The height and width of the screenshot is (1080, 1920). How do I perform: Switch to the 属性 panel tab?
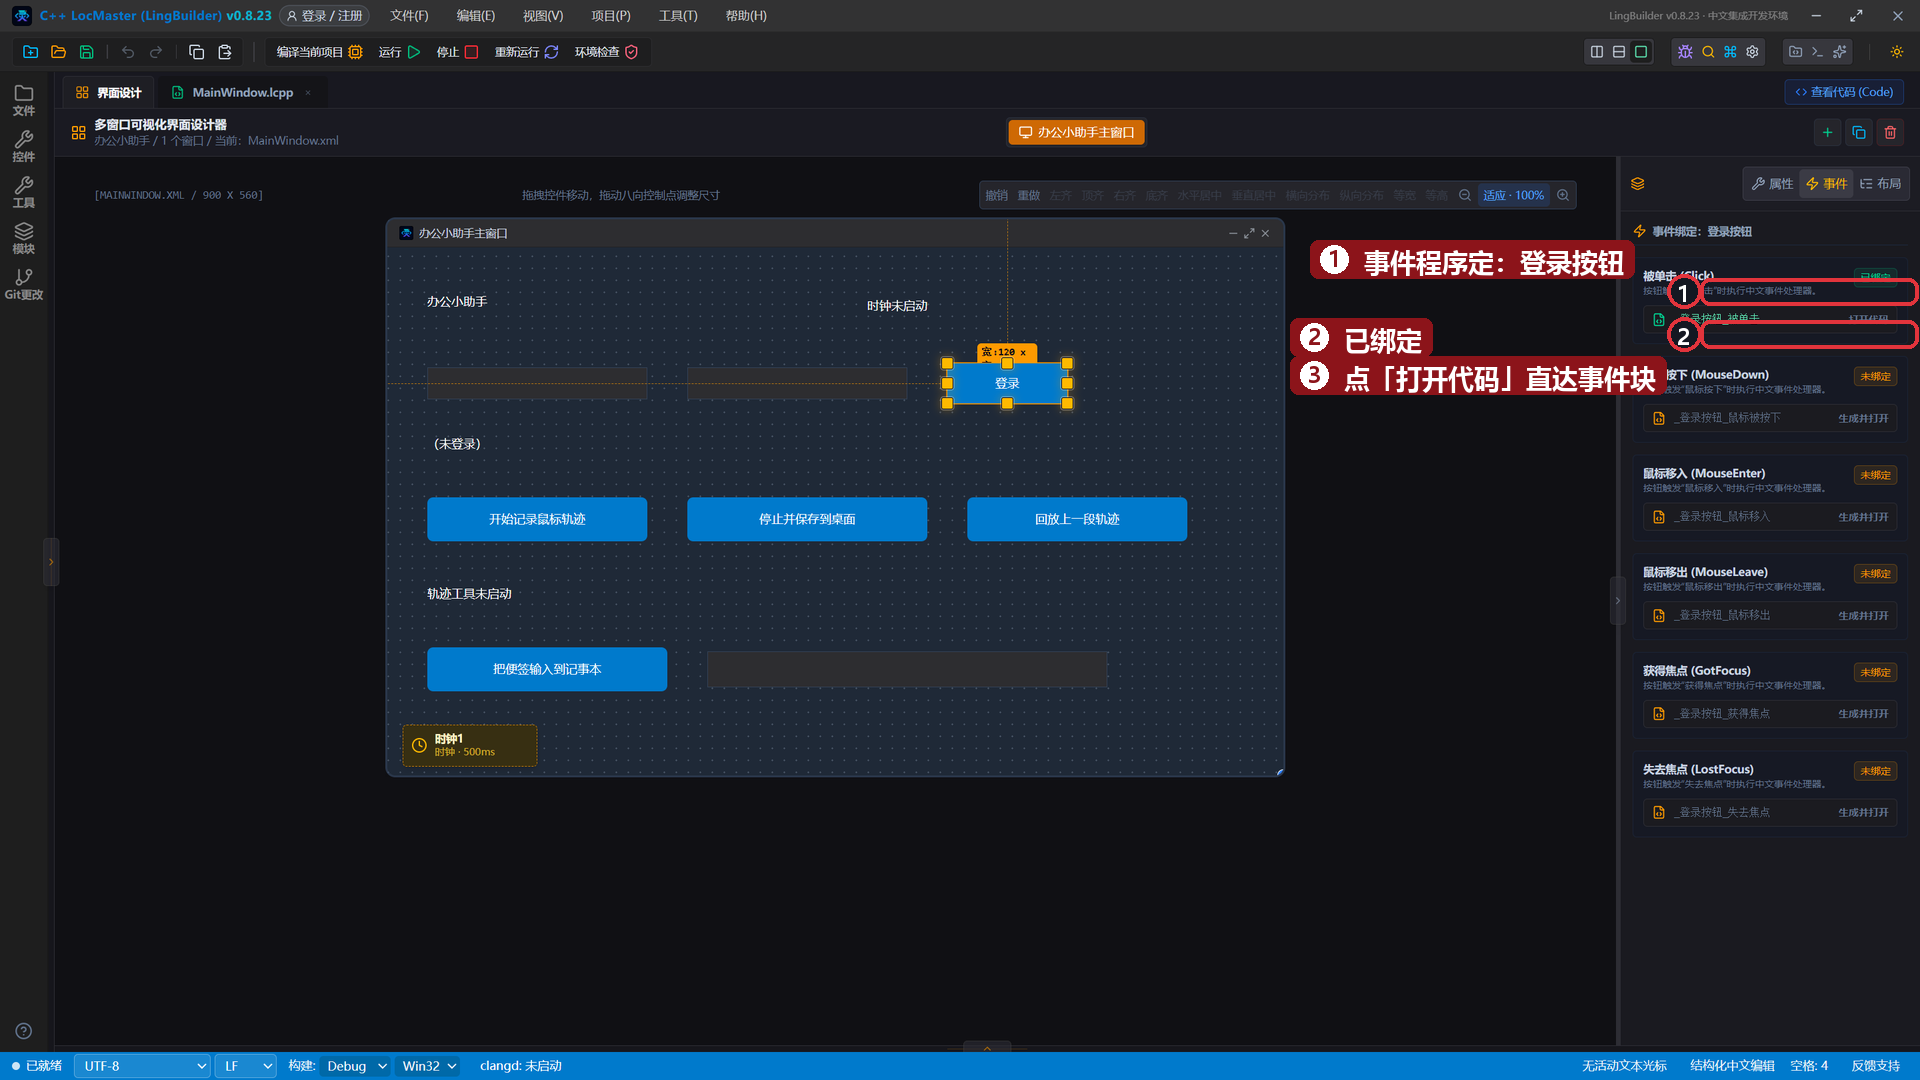[1772, 184]
